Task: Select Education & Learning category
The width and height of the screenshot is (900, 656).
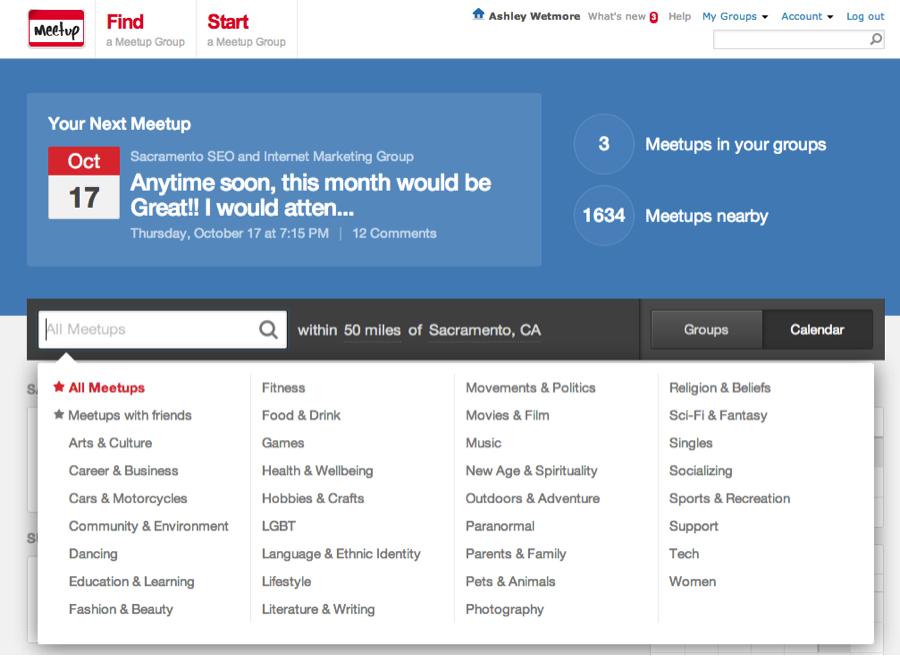Action: (x=131, y=581)
